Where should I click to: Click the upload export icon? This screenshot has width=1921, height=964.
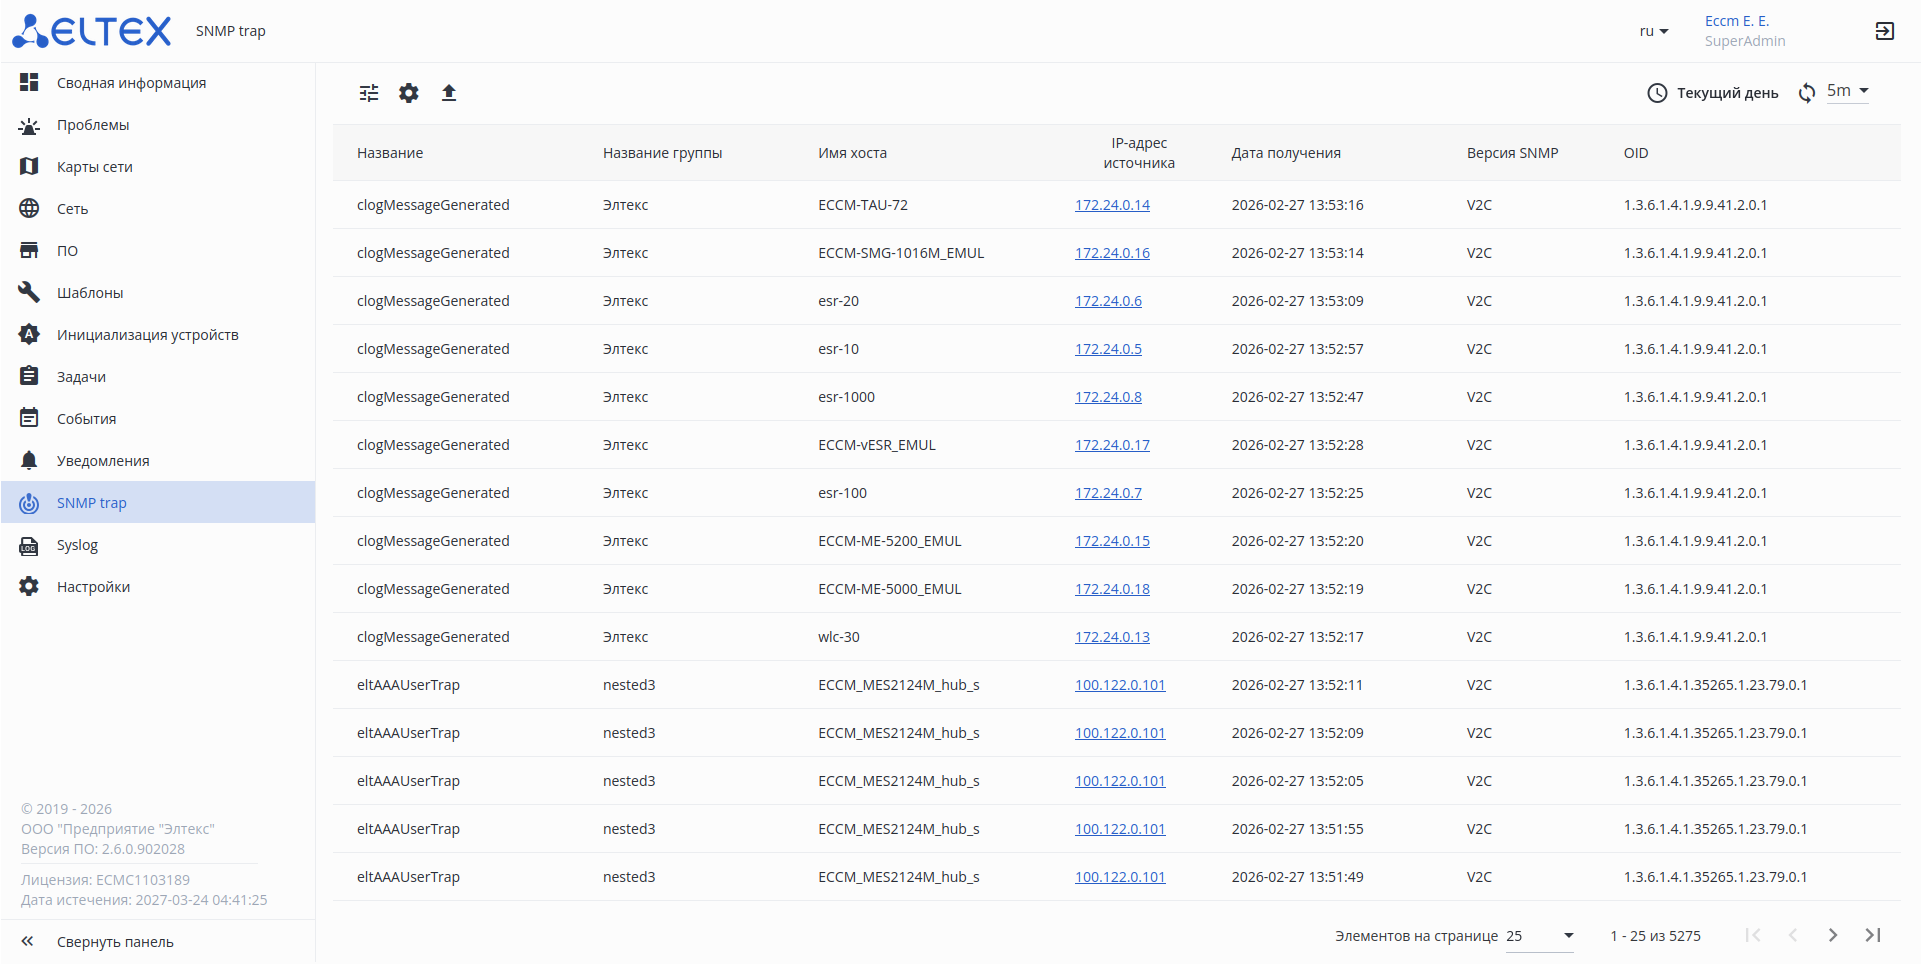(x=449, y=93)
